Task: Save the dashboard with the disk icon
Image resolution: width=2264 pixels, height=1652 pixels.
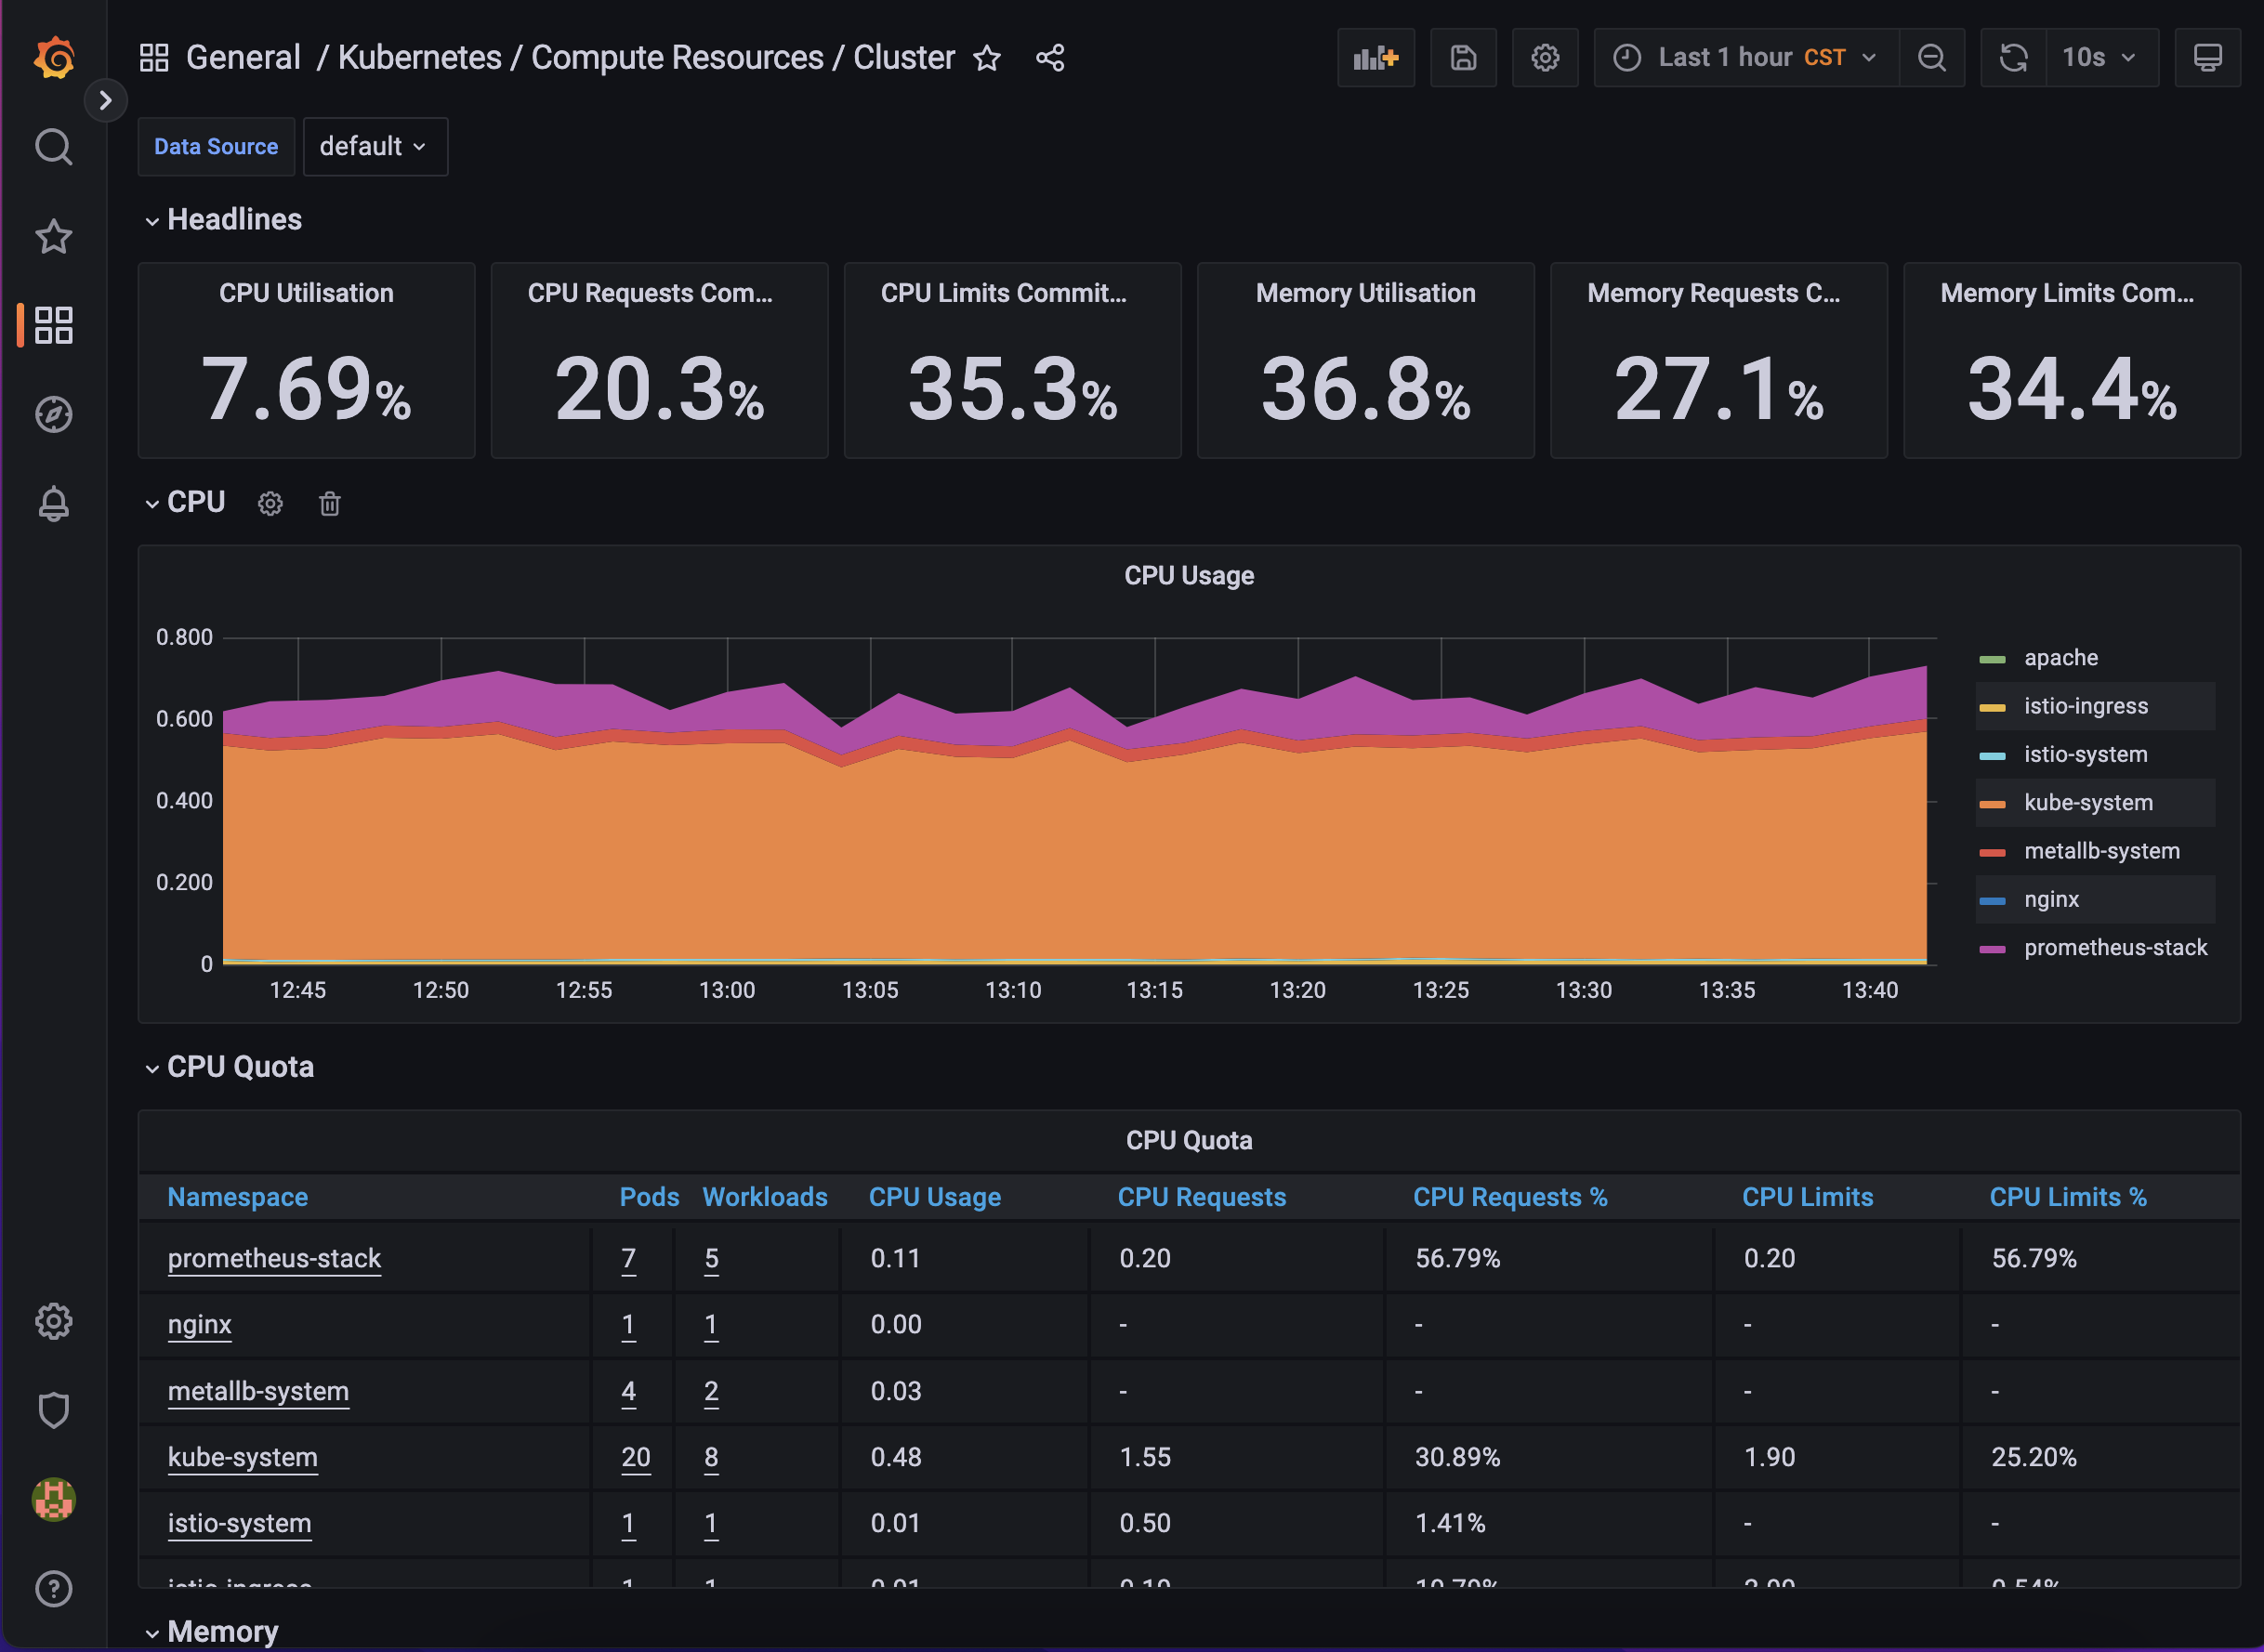Action: click(x=1462, y=58)
